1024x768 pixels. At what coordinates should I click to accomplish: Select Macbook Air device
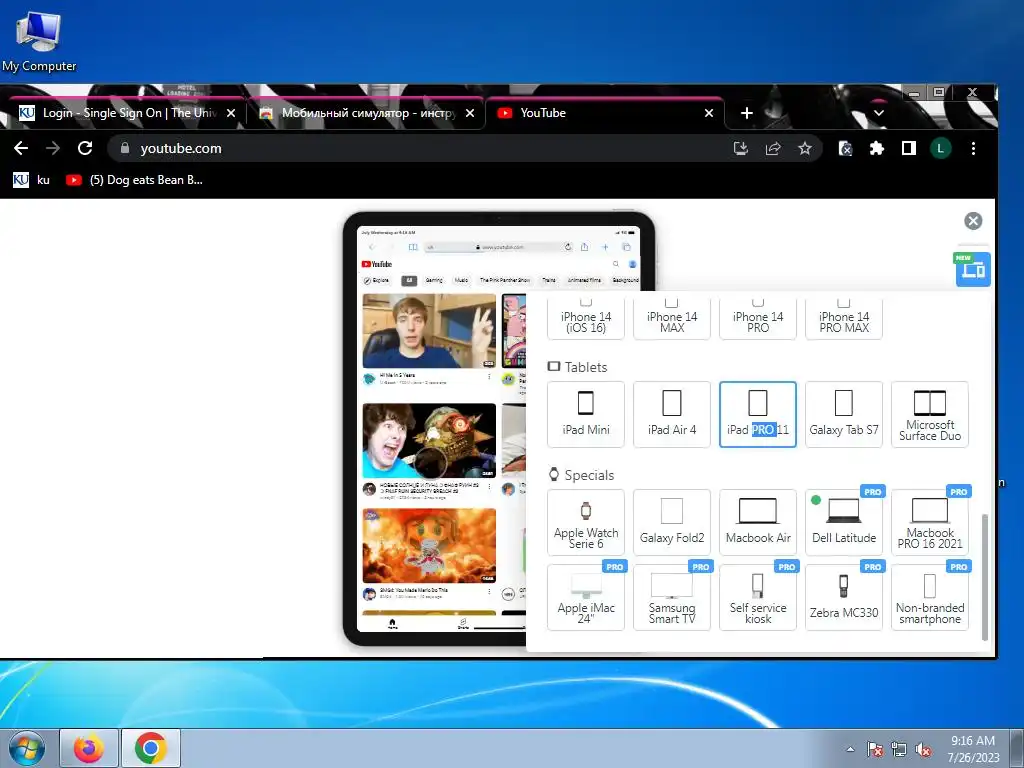click(x=758, y=522)
